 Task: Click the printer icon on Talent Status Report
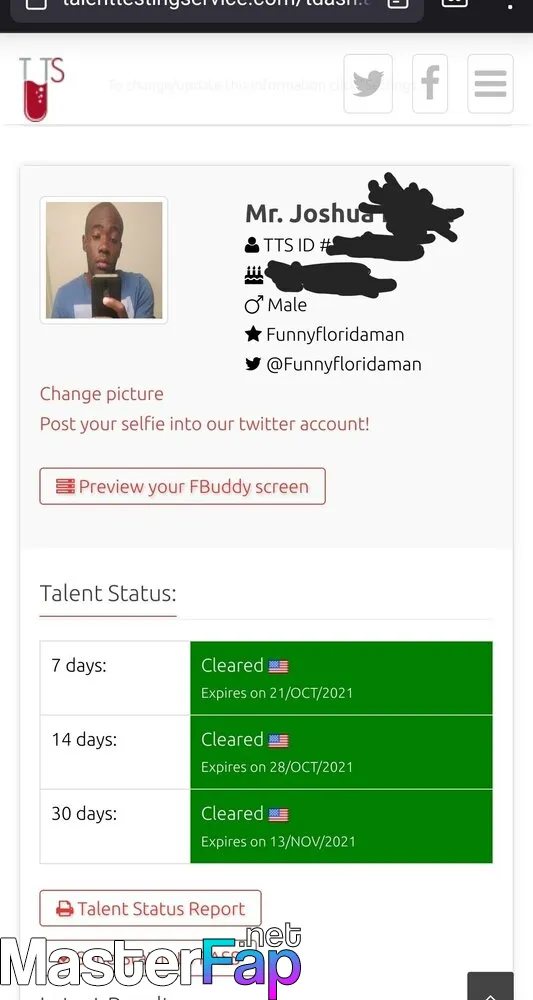coord(65,909)
